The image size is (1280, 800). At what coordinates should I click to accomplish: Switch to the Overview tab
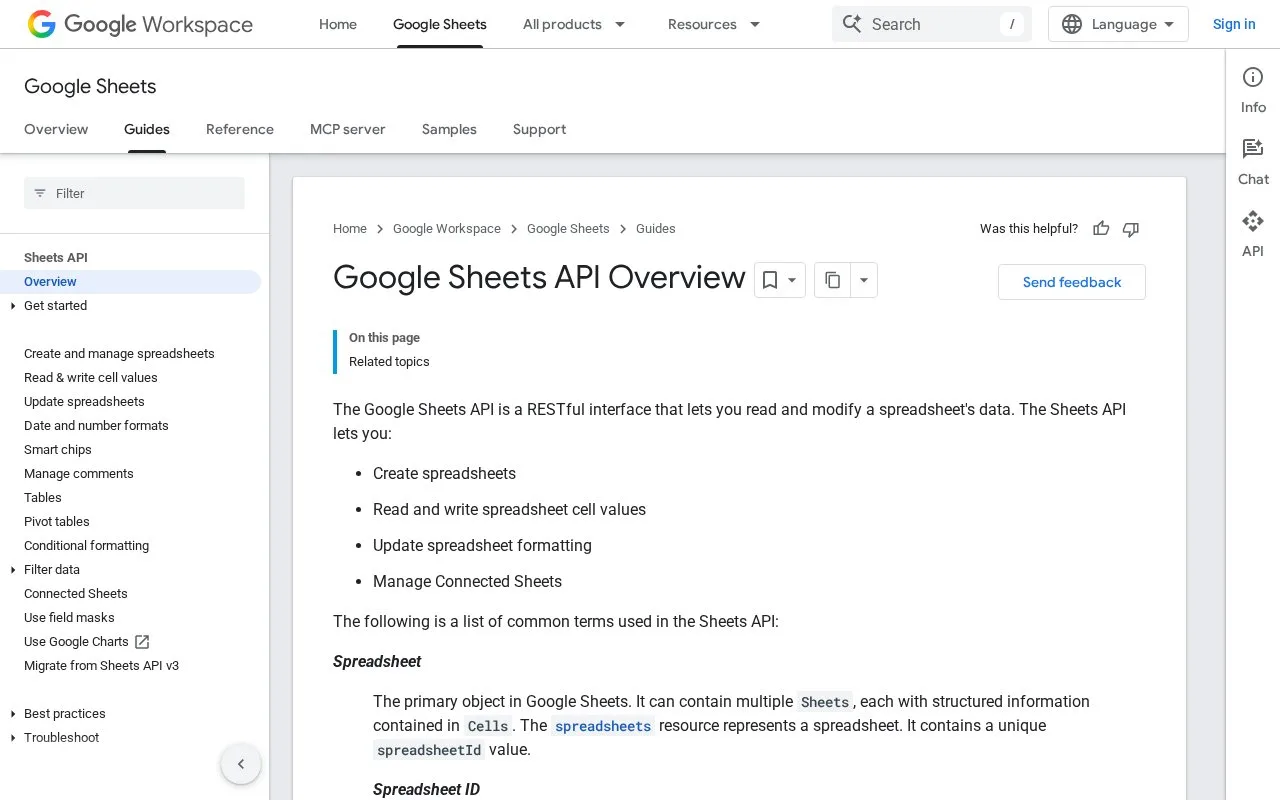point(56,129)
